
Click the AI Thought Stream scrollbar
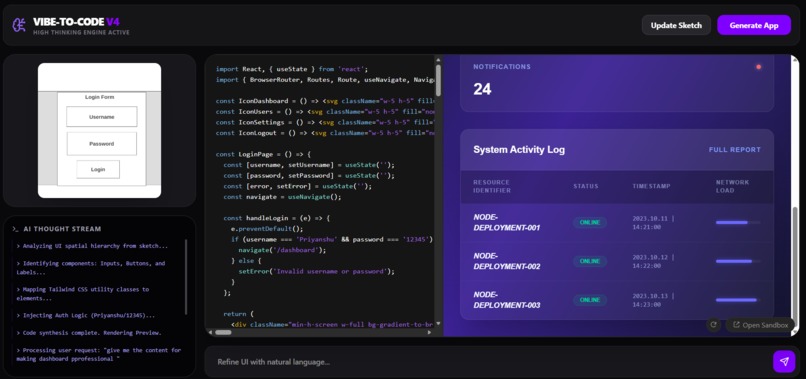click(186, 277)
